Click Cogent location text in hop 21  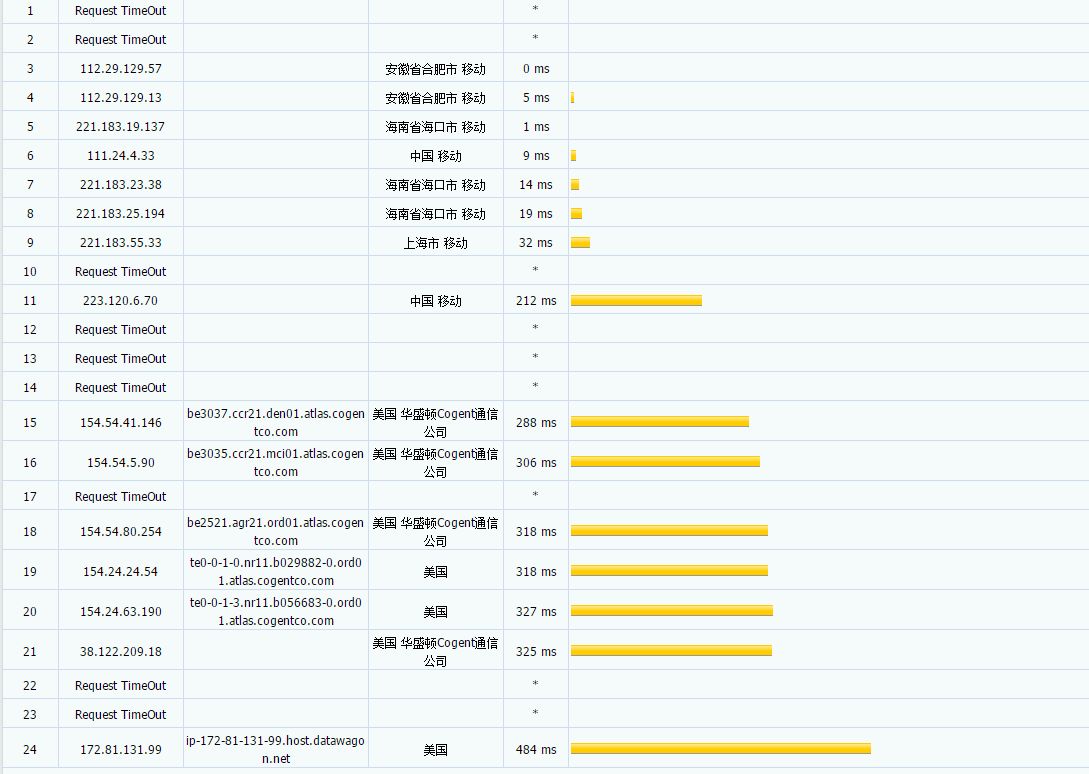tap(435, 652)
